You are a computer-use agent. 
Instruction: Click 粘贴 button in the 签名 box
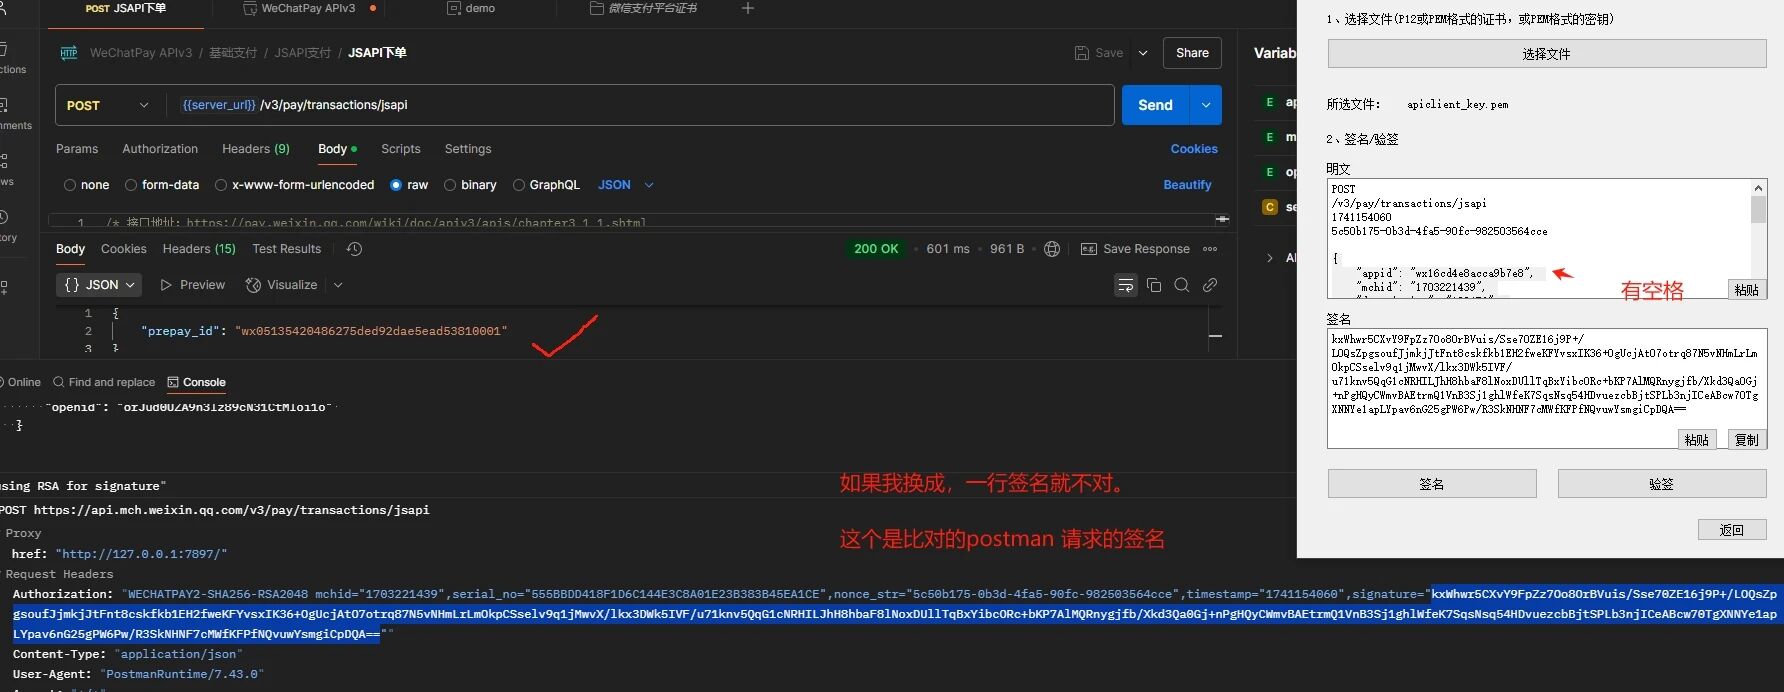click(x=1697, y=440)
